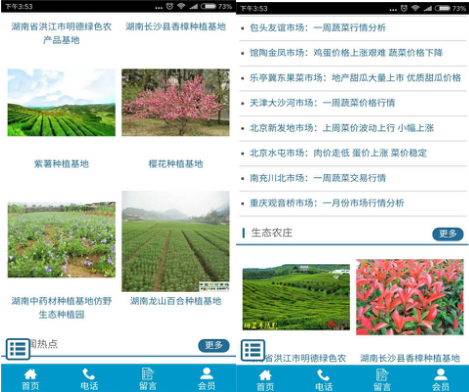Select the red leaf plant thumbnail
469x392 pixels.
click(x=410, y=297)
